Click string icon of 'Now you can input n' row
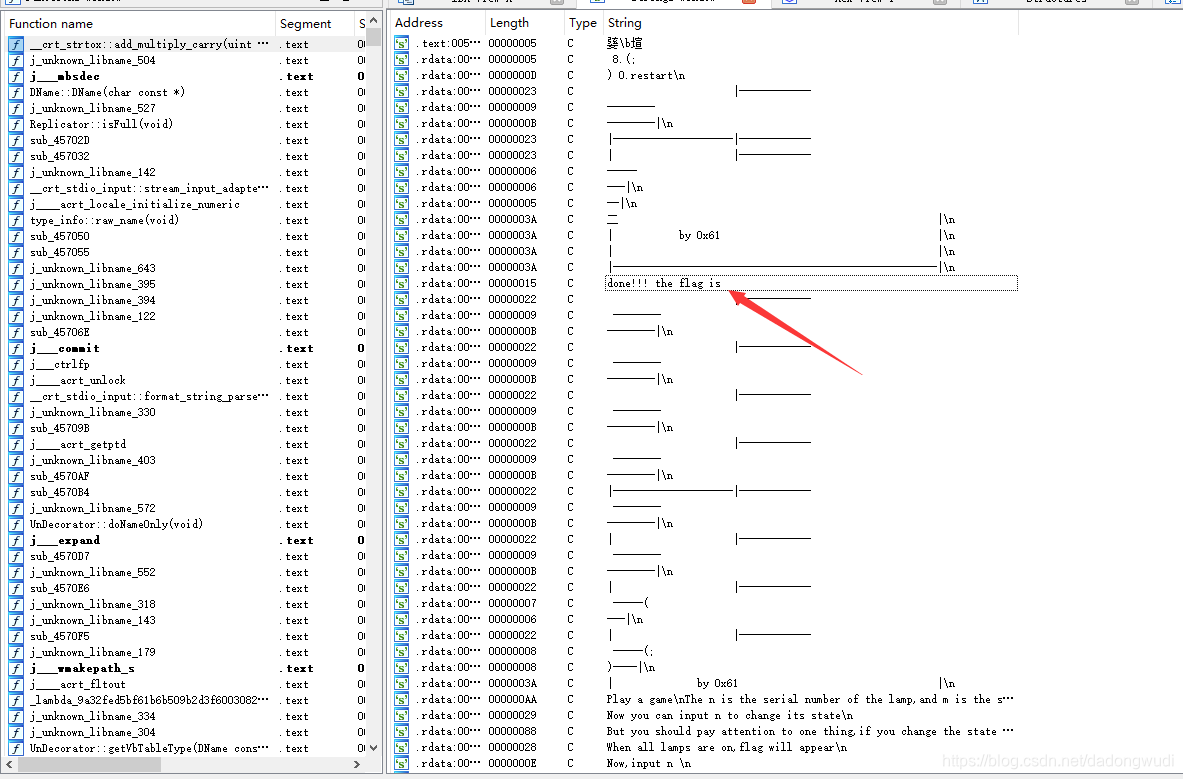1183x779 pixels. [401, 716]
